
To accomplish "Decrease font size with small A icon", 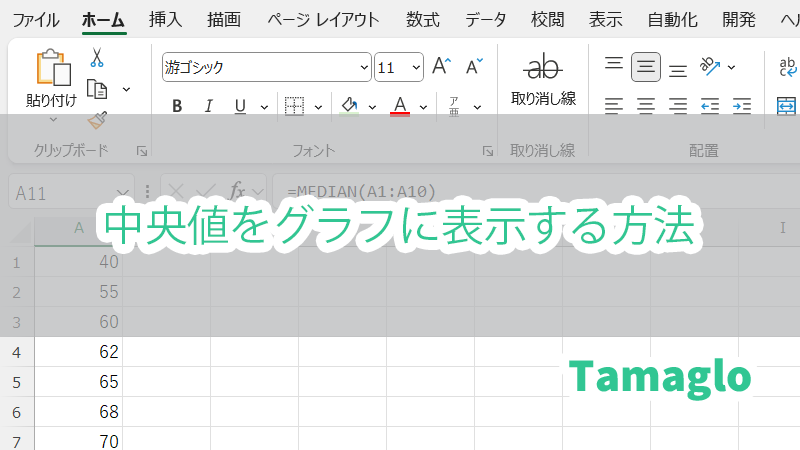I will 474,67.
